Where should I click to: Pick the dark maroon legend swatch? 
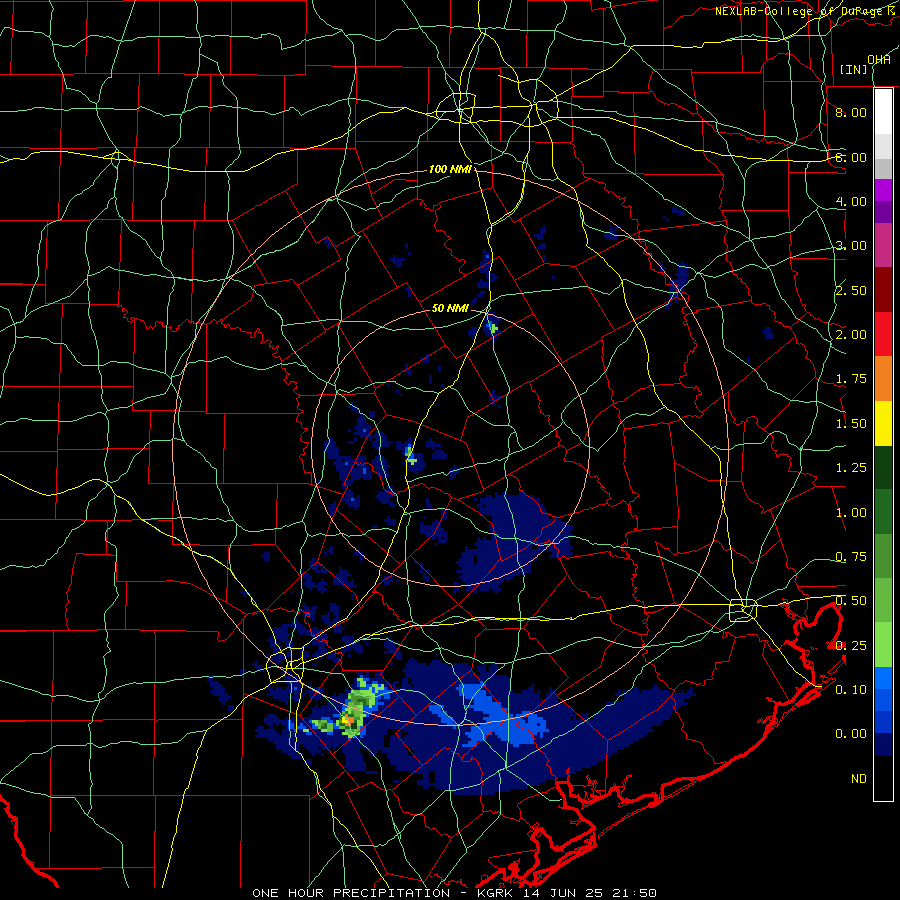[x=883, y=290]
